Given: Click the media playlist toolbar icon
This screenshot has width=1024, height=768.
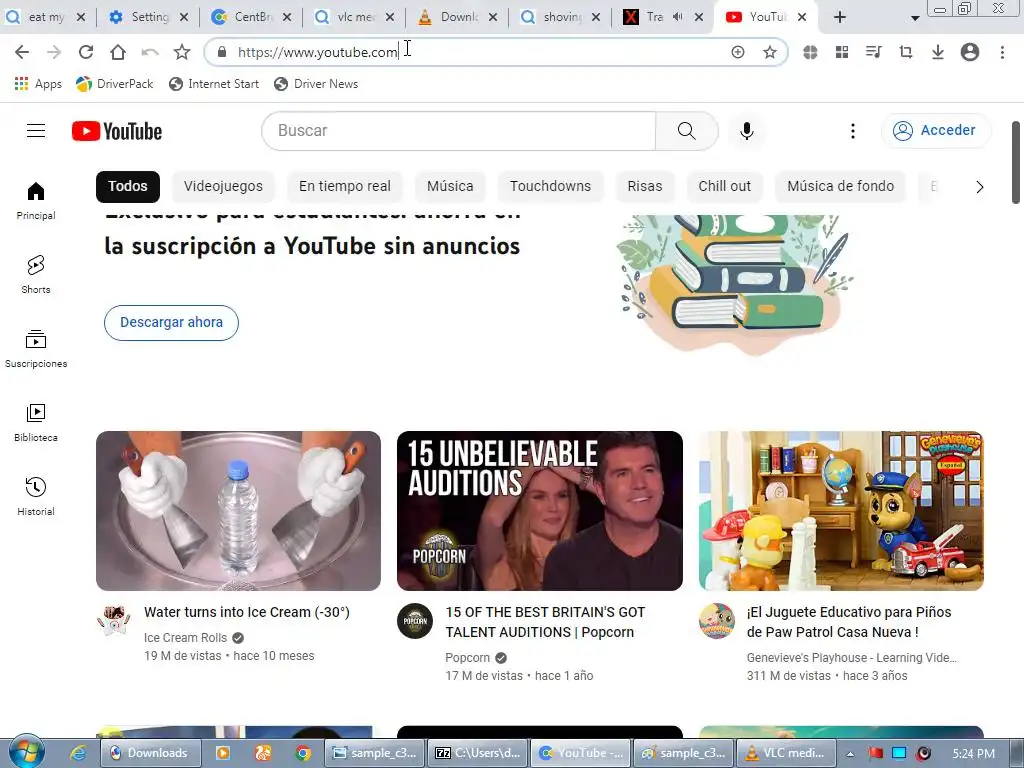Looking at the screenshot, I should (x=873, y=52).
